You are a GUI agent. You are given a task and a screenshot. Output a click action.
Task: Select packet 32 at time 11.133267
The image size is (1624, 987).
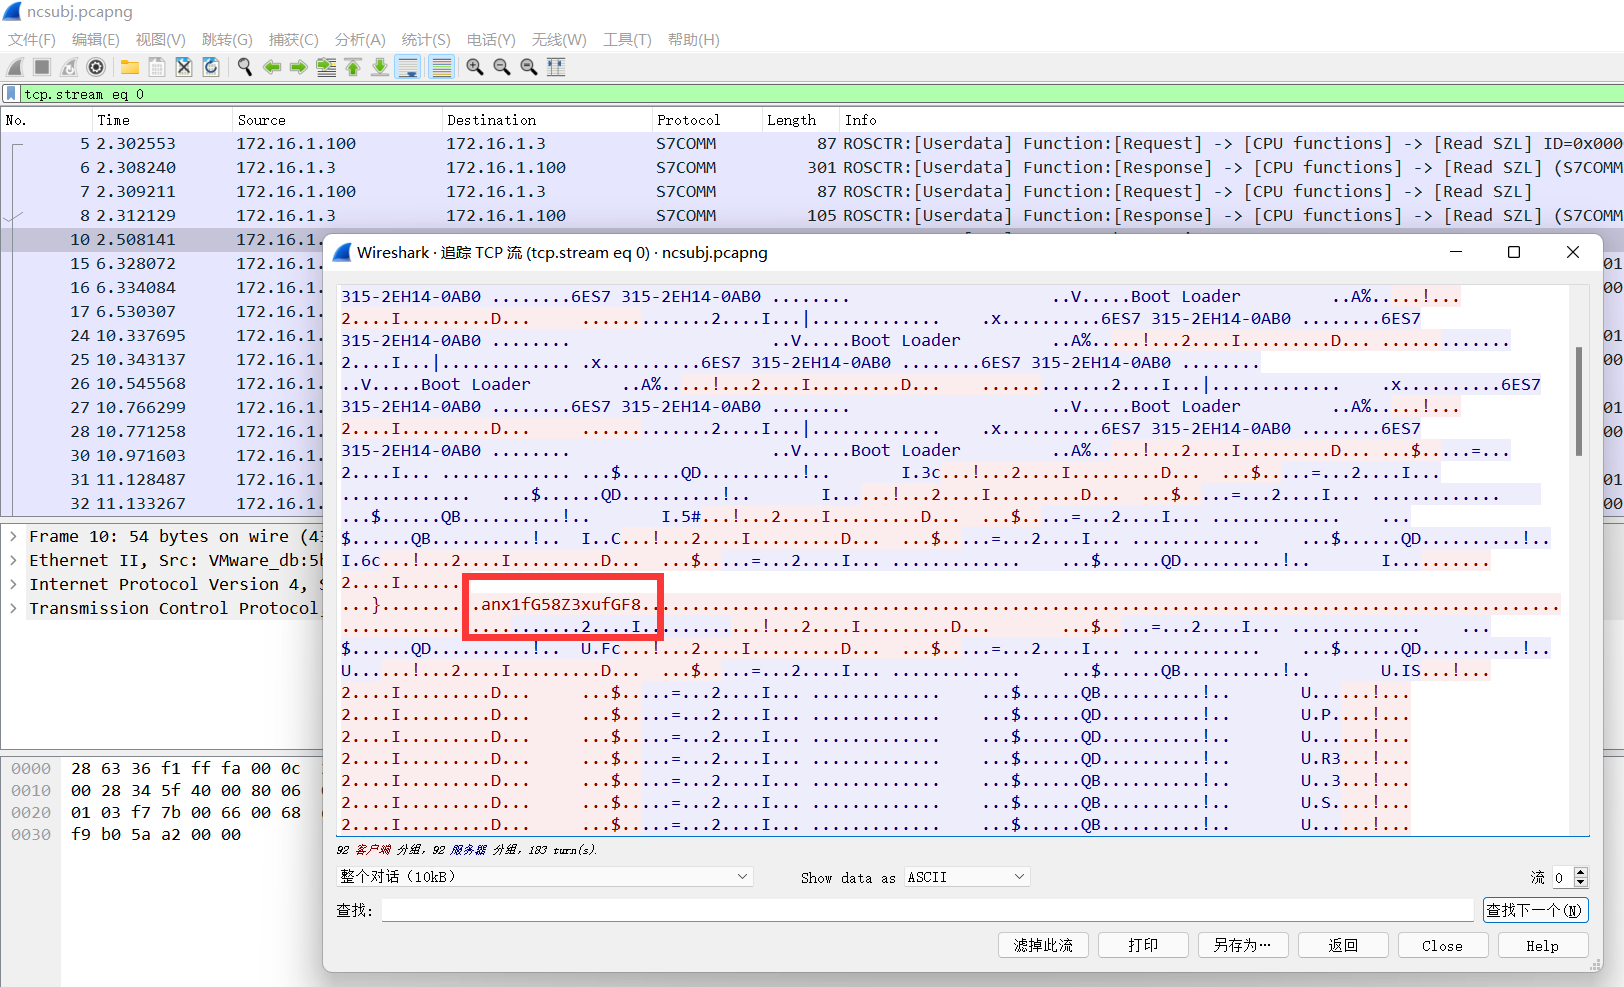[x=161, y=504]
